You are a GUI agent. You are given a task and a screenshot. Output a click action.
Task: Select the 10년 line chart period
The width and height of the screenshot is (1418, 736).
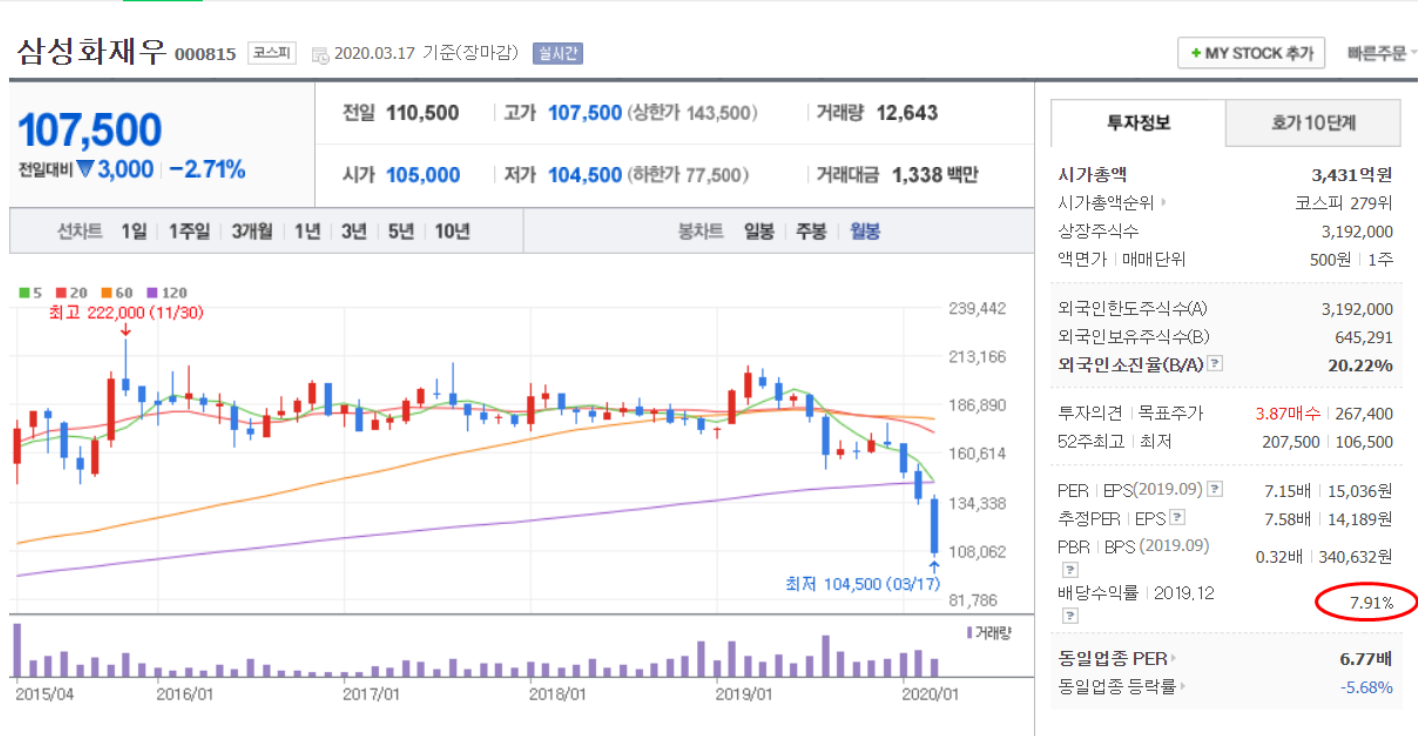(x=451, y=231)
